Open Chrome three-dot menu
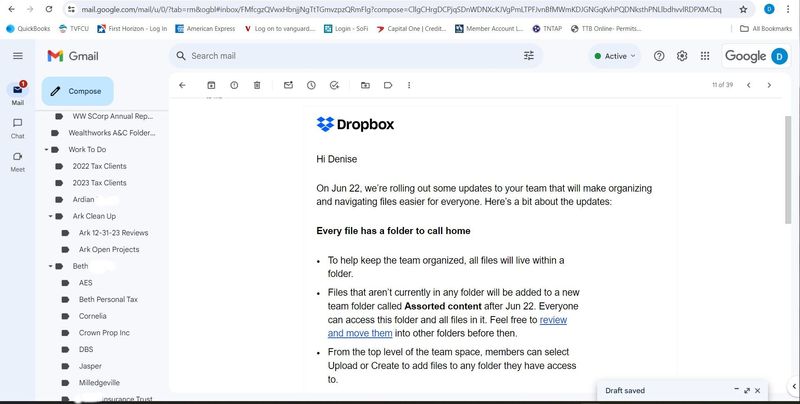 [x=789, y=9]
